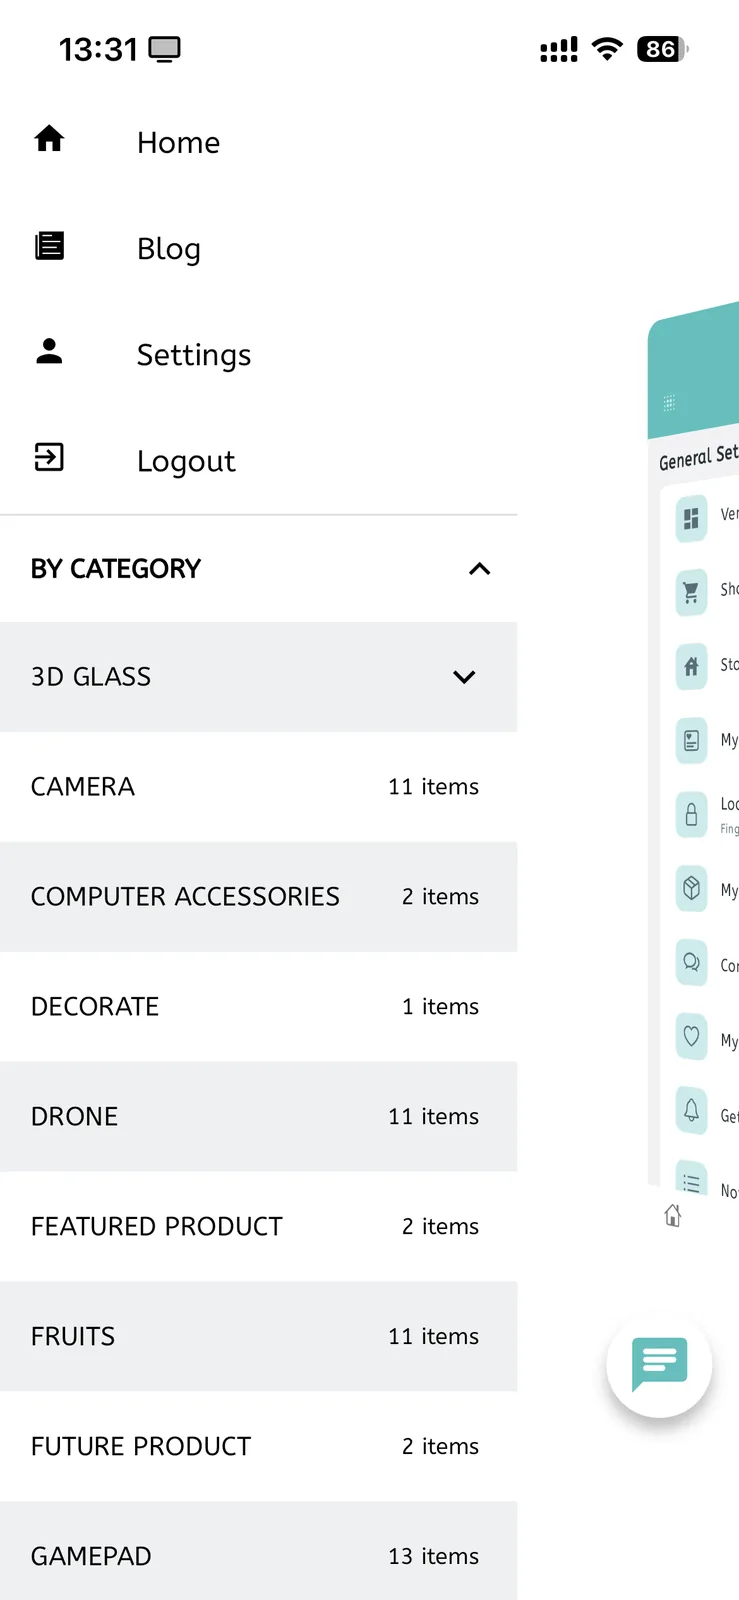Tap the bell notification icon in background settings
Viewport: 739px width, 1600px height.
[691, 1110]
